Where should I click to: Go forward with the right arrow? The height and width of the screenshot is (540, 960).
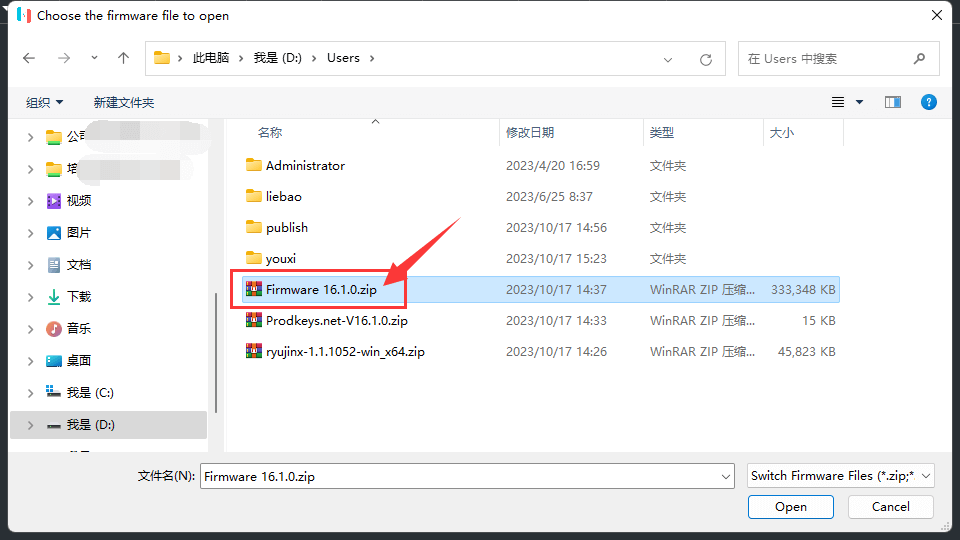click(64, 58)
